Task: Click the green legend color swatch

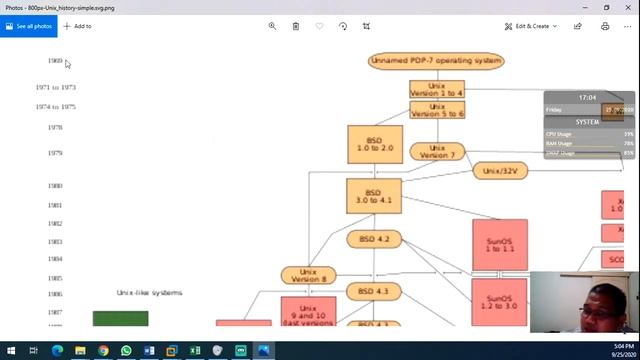Action: tap(120, 318)
